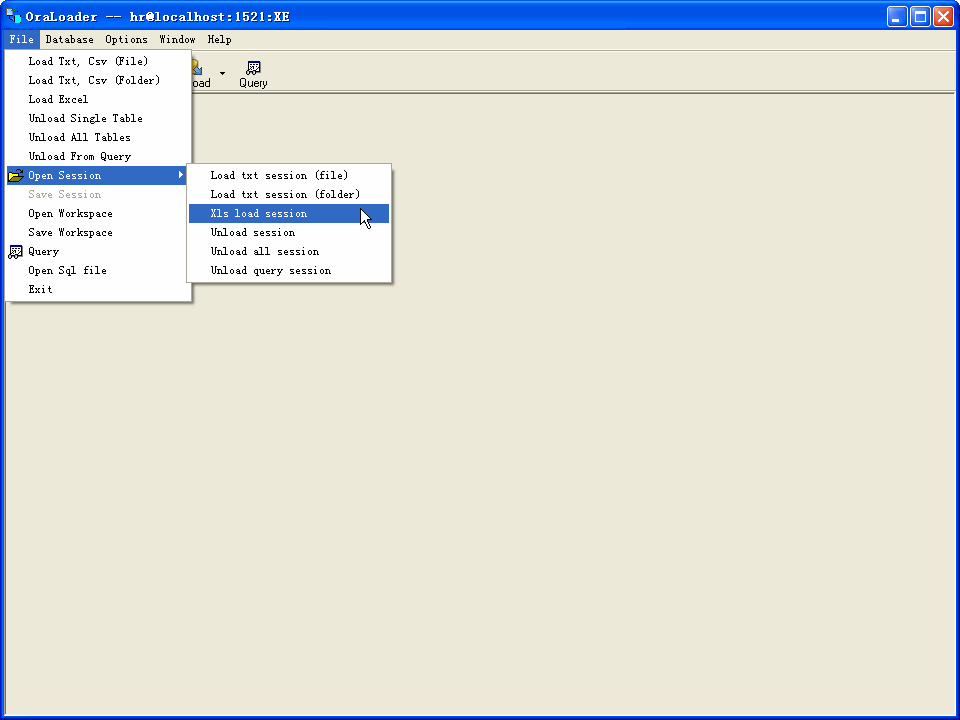960x720 pixels.
Task: Choose Unload From Query
Action: click(98, 156)
